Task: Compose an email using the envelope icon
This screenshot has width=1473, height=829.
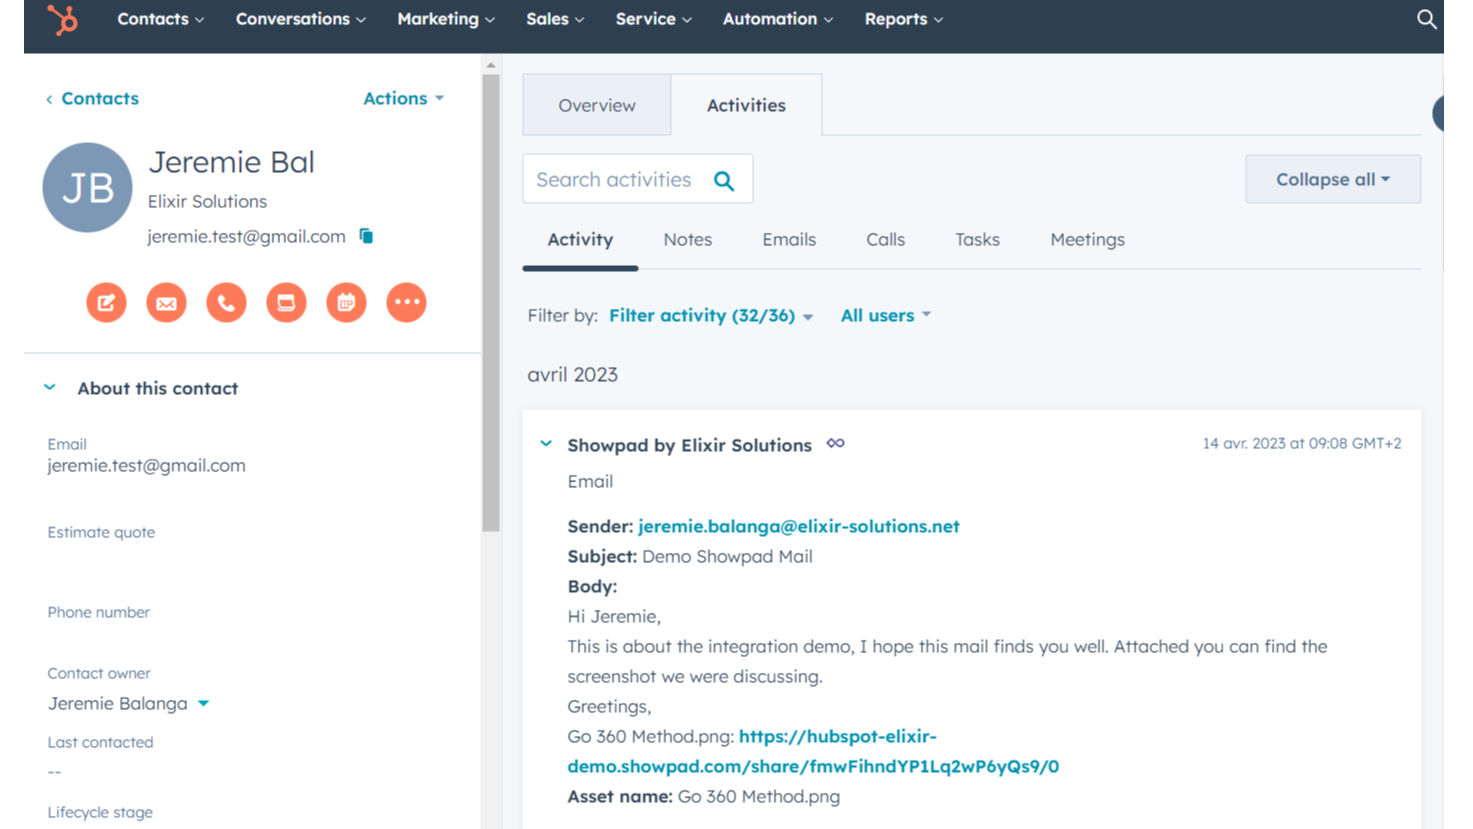Action: (166, 302)
